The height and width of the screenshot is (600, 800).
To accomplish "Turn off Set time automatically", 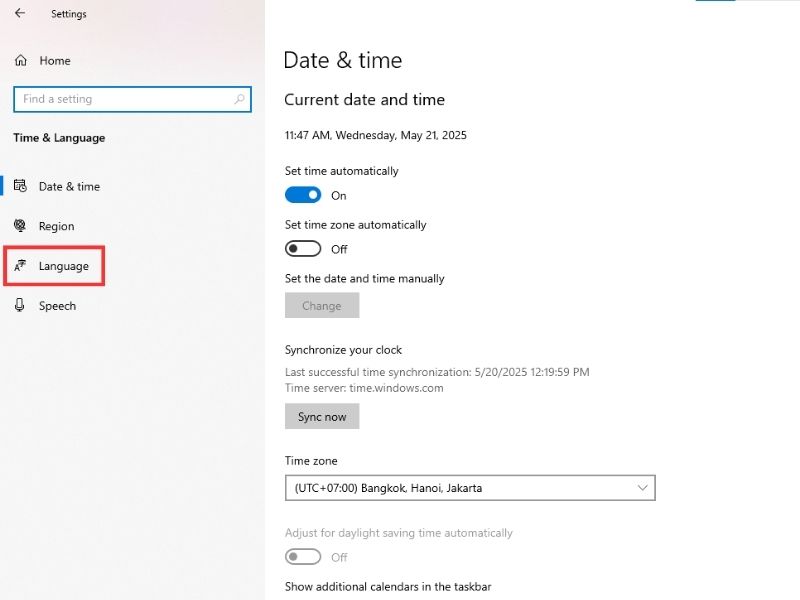I will [x=303, y=195].
